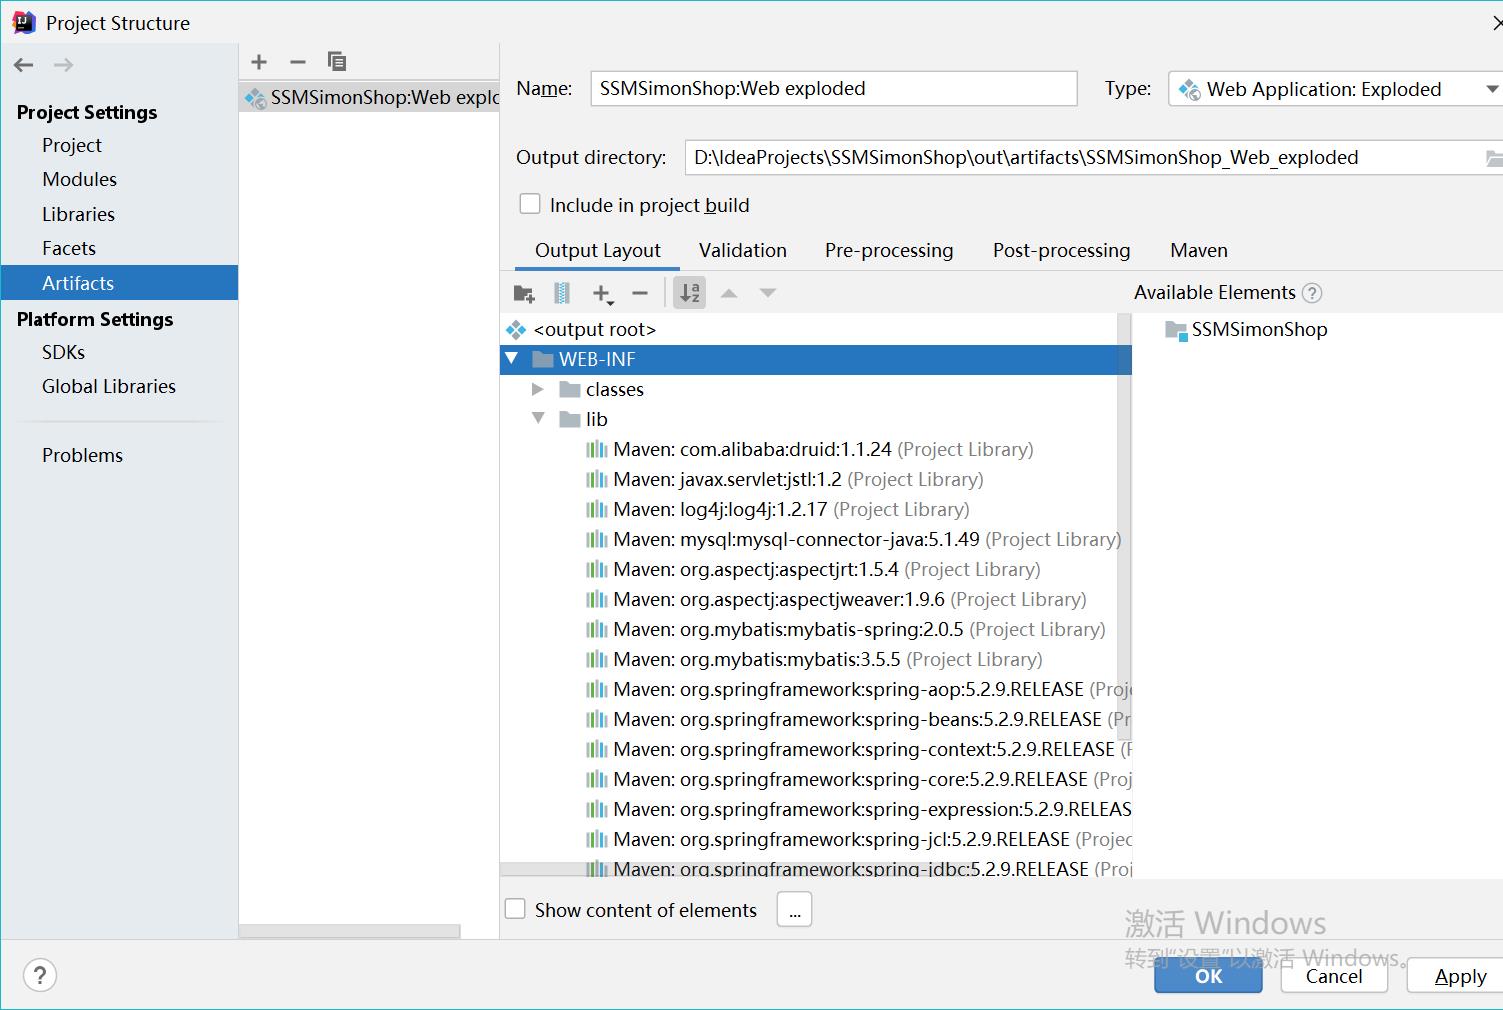Viewport: 1503px width, 1010px height.
Task: Open the Post-processing tab
Action: (1061, 250)
